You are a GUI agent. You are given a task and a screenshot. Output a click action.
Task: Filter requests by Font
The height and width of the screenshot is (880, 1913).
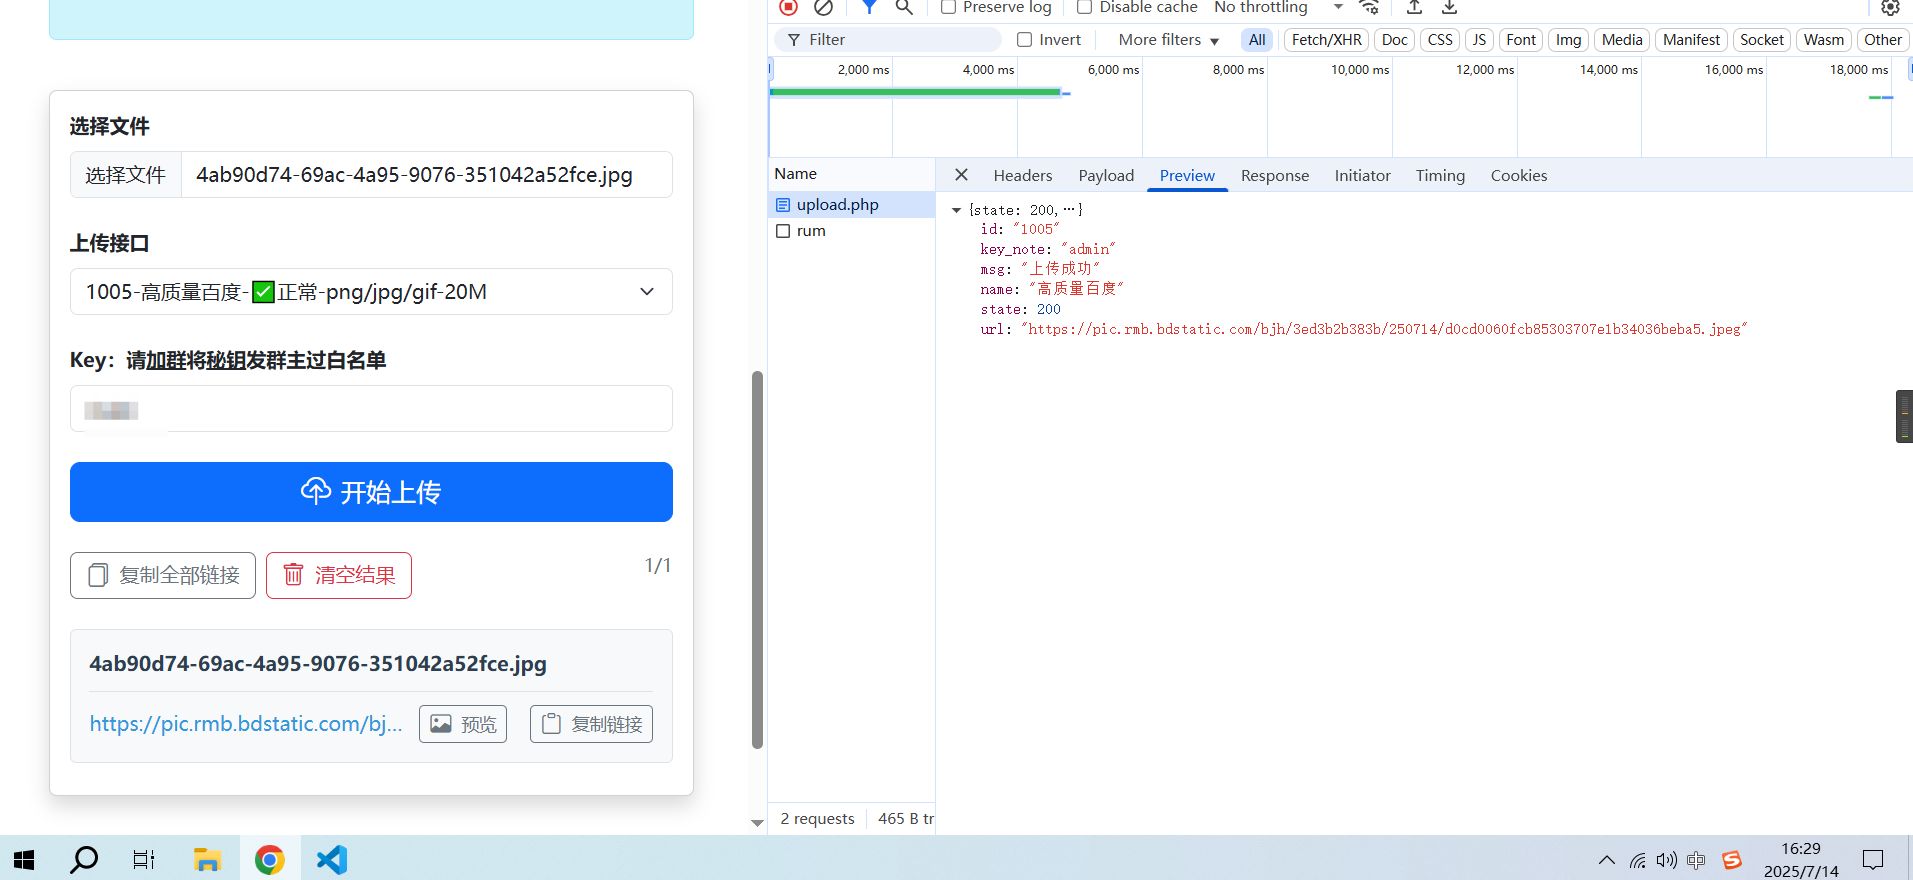pyautogui.click(x=1521, y=40)
